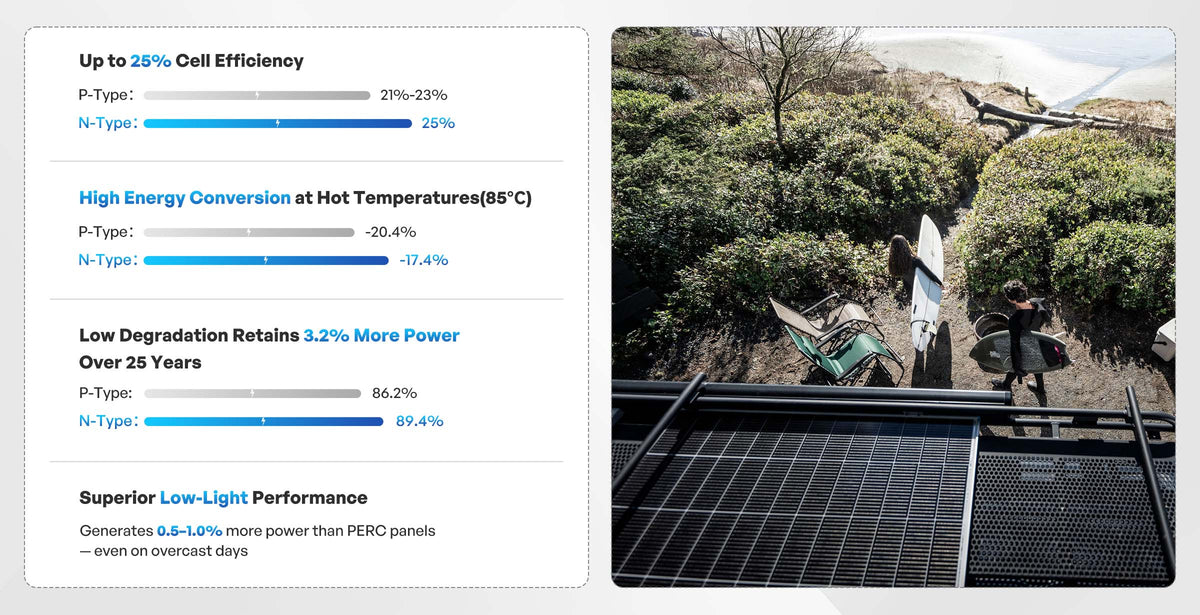Click the "3.2% More Power" highlighted text

pos(381,336)
